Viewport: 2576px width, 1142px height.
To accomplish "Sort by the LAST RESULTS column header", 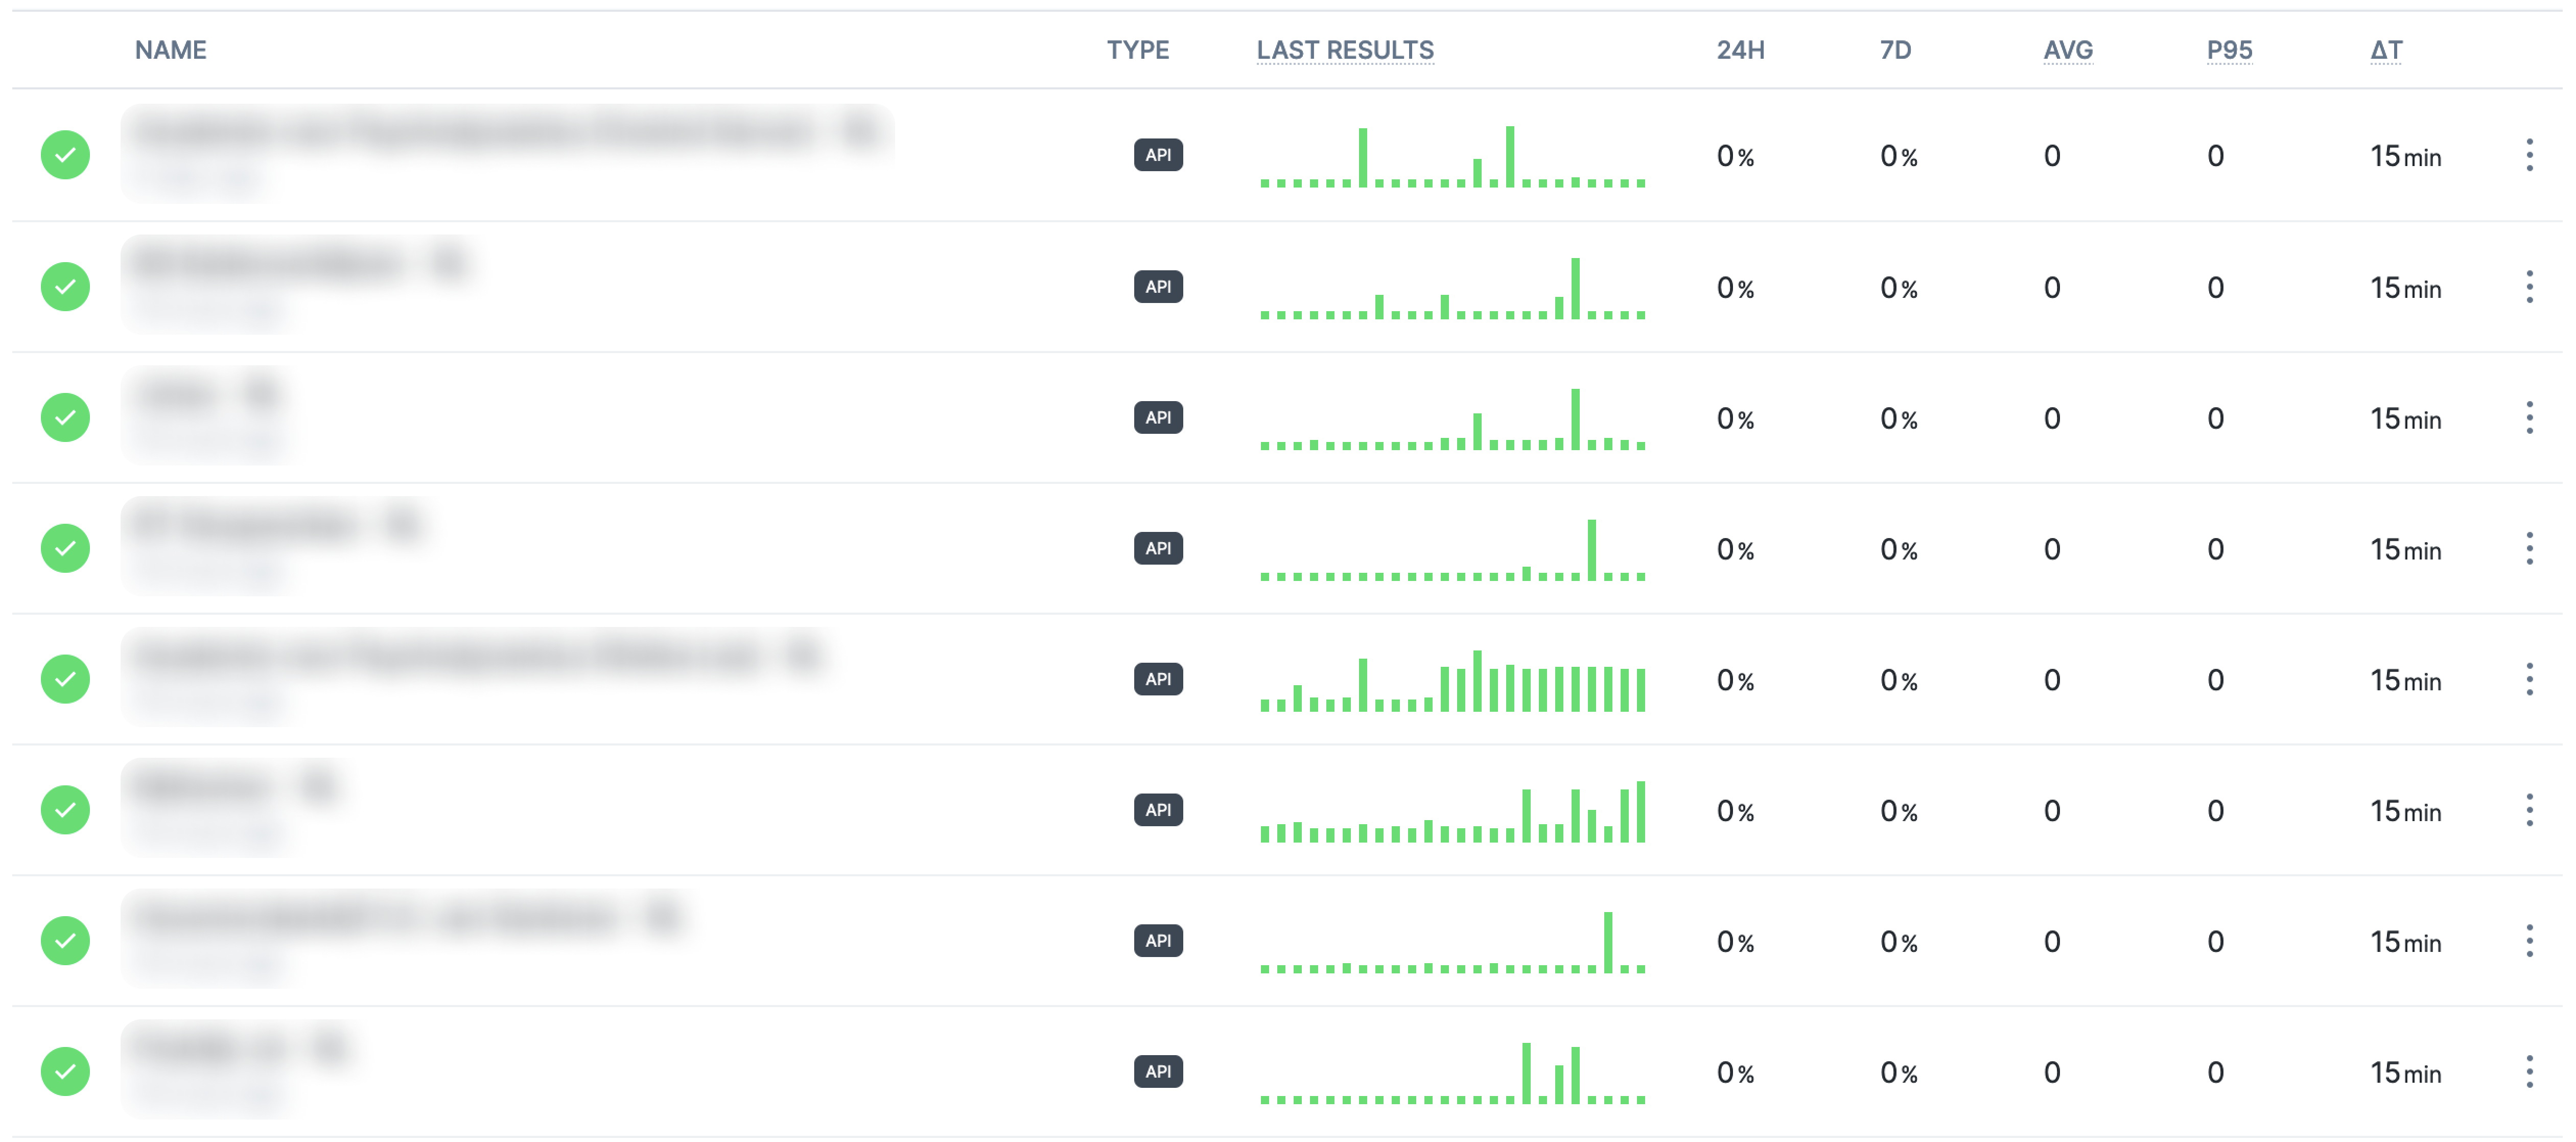I will 1345,50.
